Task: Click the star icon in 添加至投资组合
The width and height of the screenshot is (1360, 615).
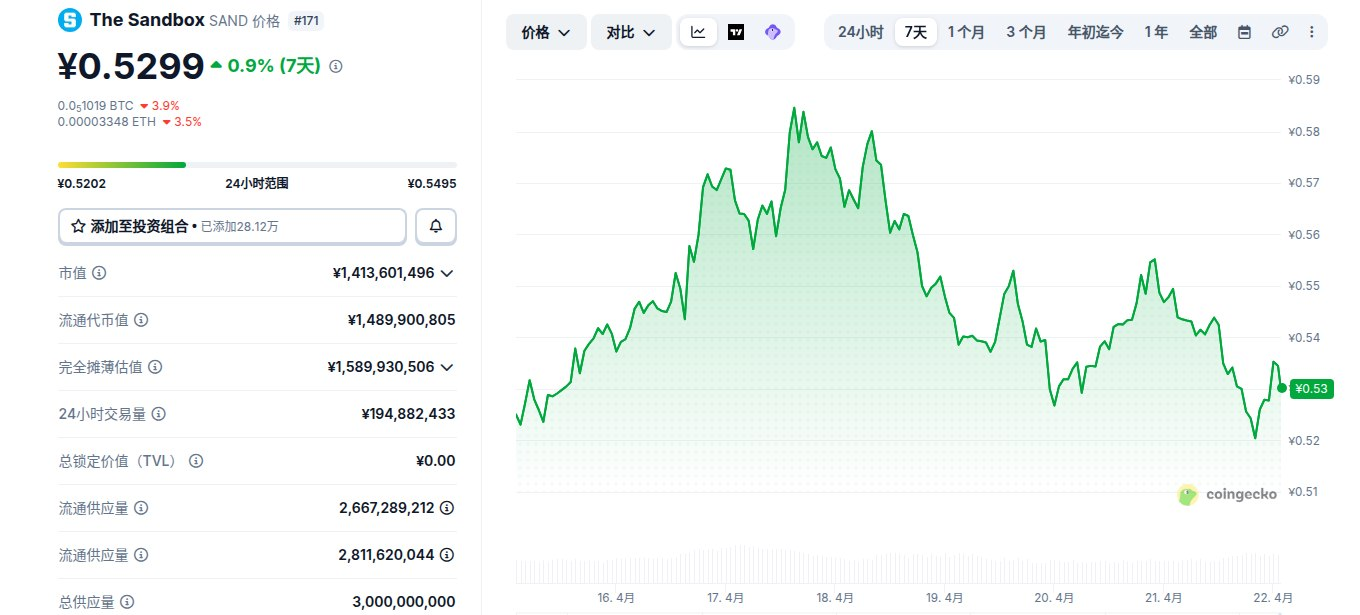Action: pyautogui.click(x=78, y=227)
